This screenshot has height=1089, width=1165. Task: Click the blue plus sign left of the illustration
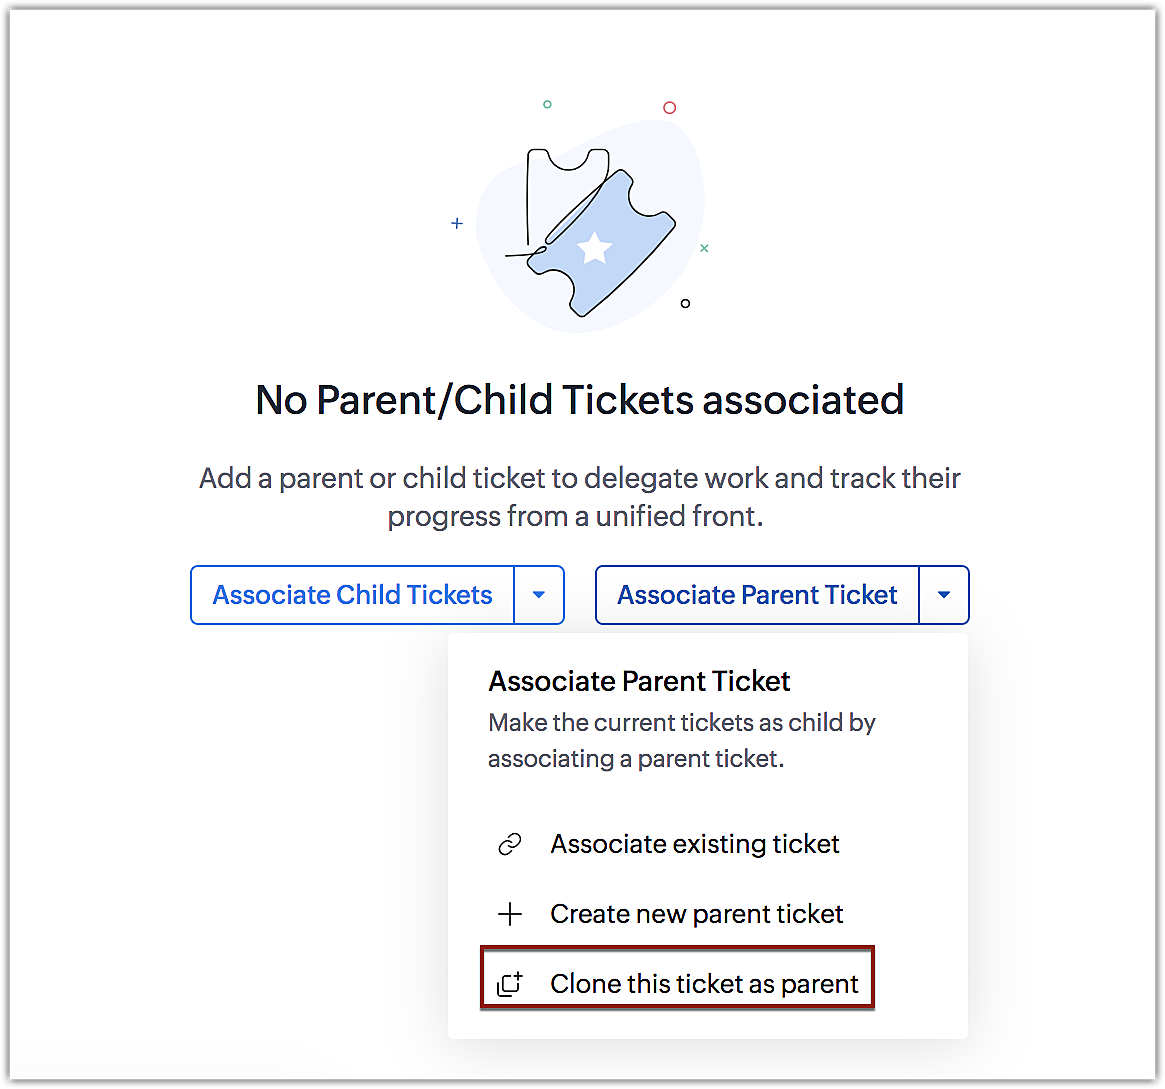457,223
